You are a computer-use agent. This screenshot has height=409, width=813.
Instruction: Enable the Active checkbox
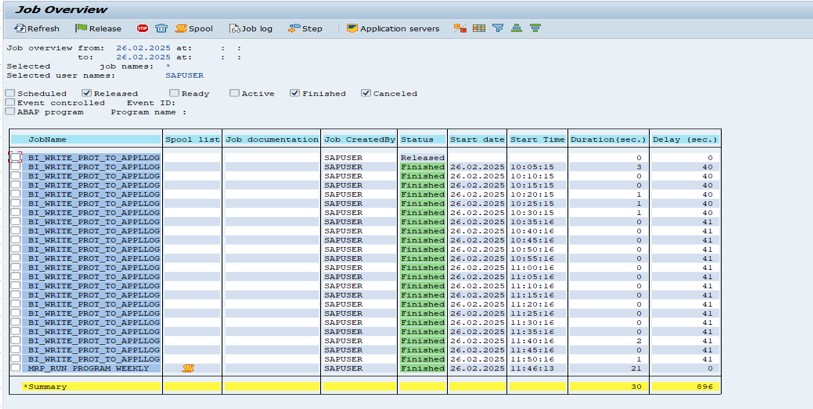click(234, 93)
